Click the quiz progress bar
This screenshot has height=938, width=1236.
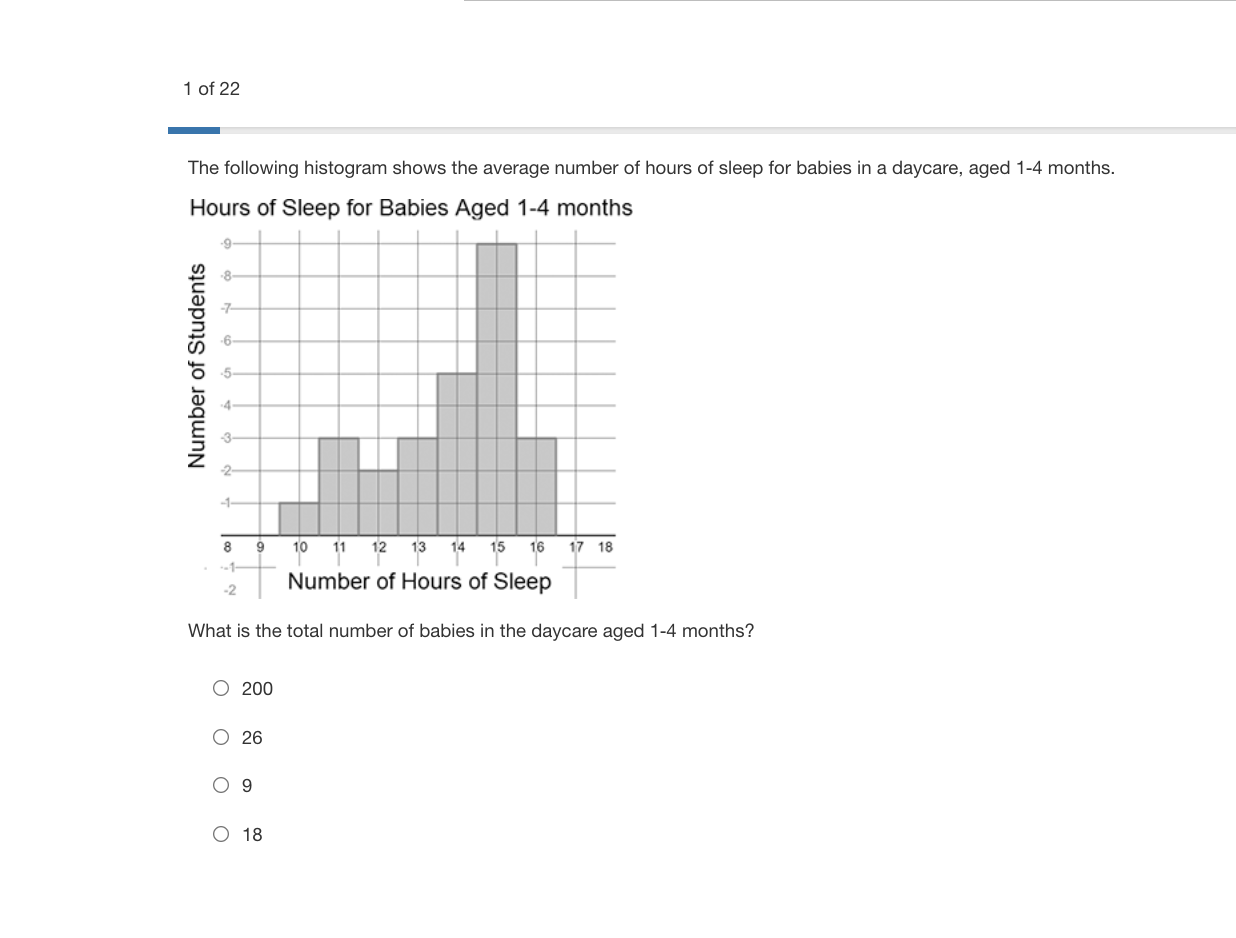702,130
